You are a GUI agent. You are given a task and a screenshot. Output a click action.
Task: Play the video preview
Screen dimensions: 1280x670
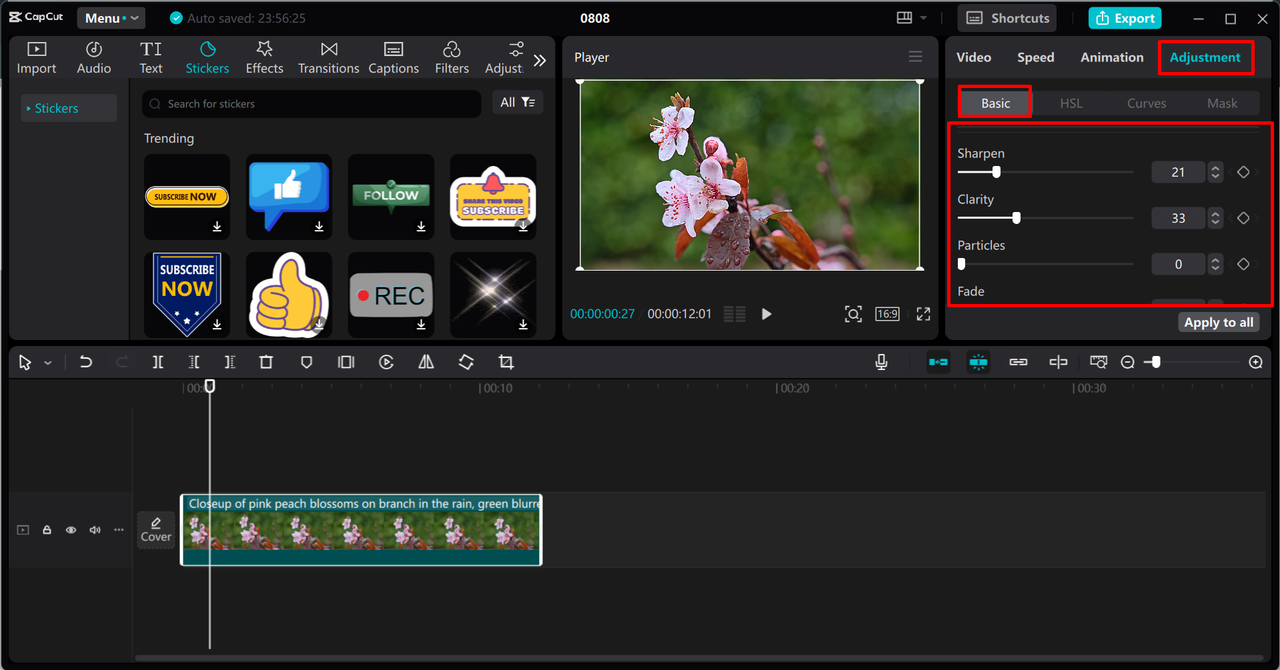tap(766, 314)
